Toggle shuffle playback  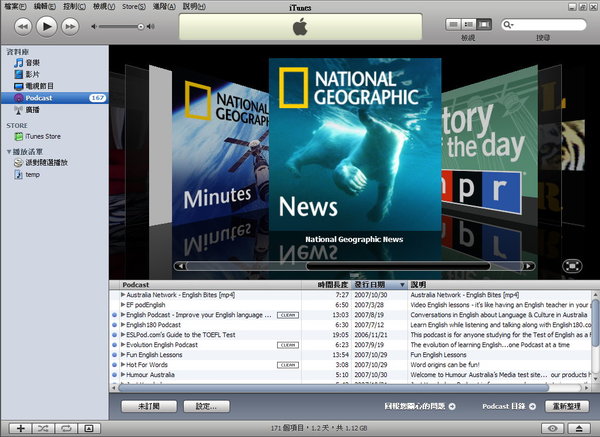[x=43, y=429]
